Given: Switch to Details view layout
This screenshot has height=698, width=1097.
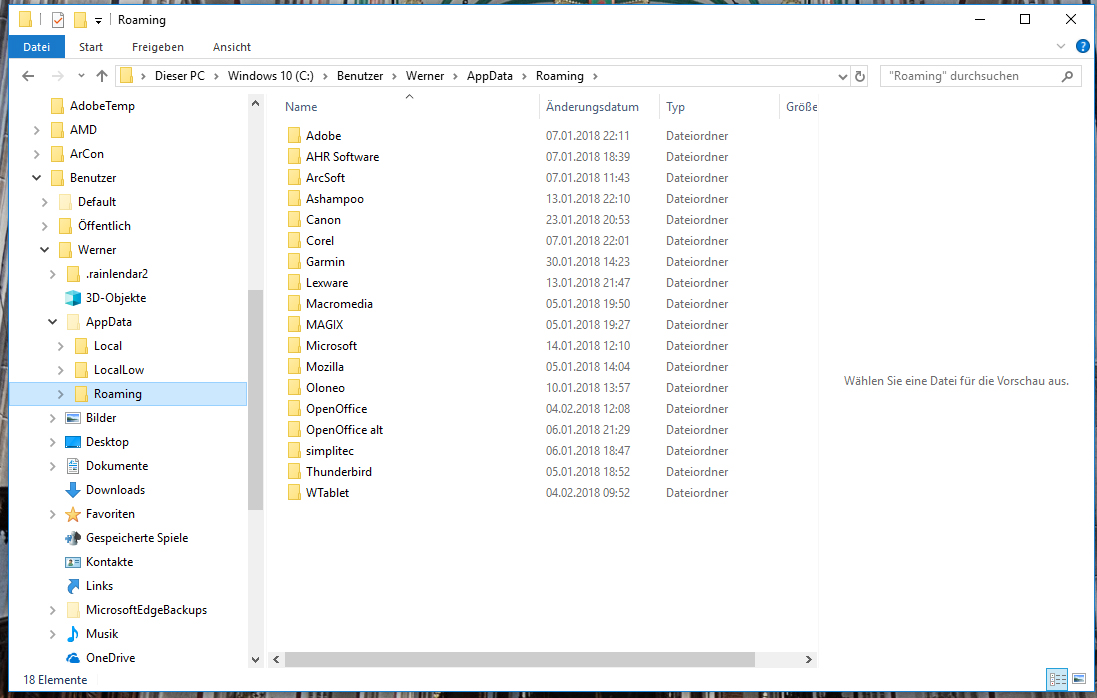Looking at the screenshot, I should [1058, 680].
